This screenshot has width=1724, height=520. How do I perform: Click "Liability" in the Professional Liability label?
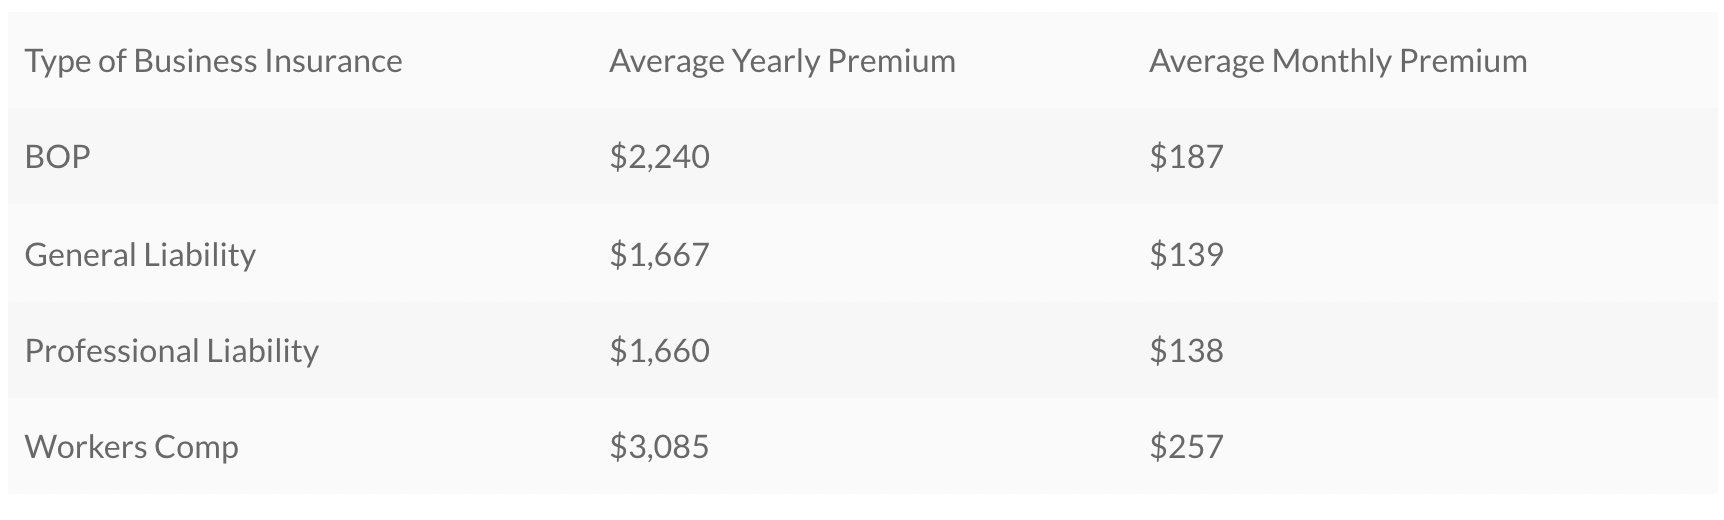point(262,351)
